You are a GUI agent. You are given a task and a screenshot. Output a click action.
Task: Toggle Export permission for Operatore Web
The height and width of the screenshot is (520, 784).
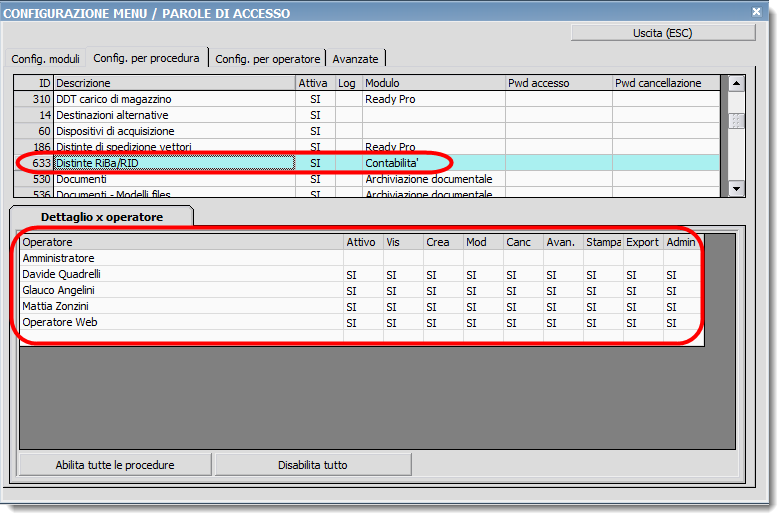pyautogui.click(x=643, y=322)
